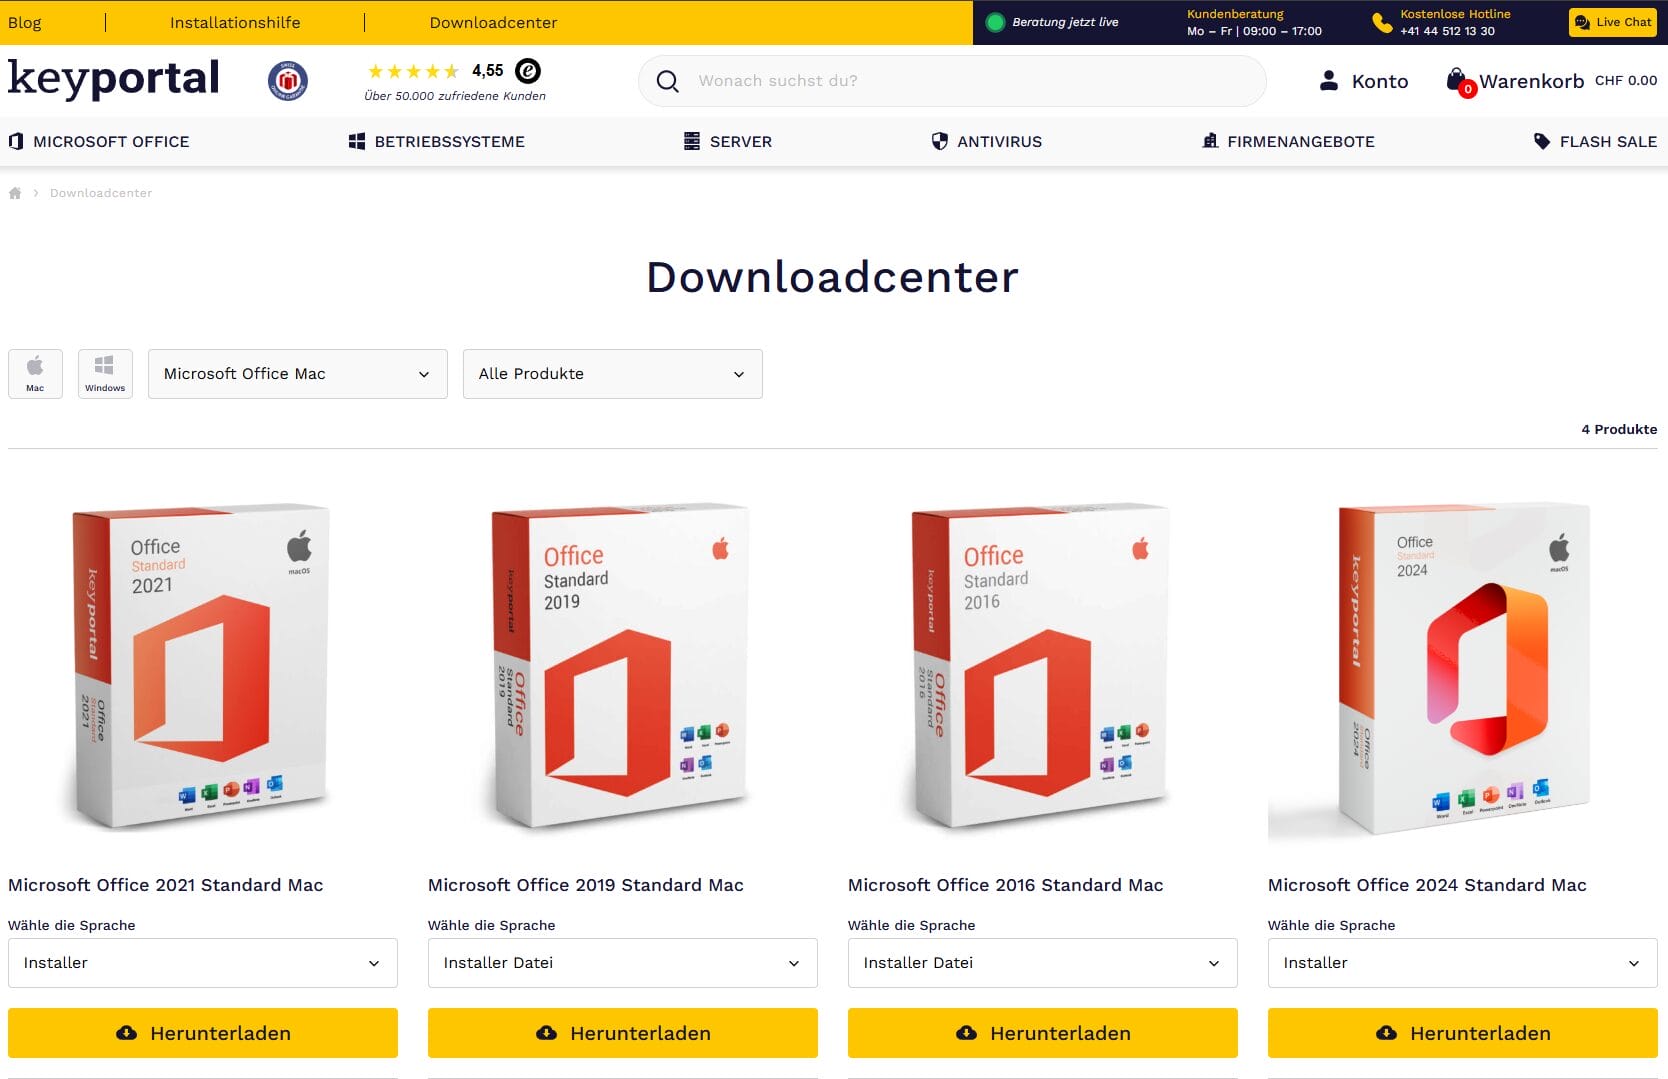Open the Office 2024 Standard Mac thumbnail
The image size is (1668, 1079).
coord(1462,667)
